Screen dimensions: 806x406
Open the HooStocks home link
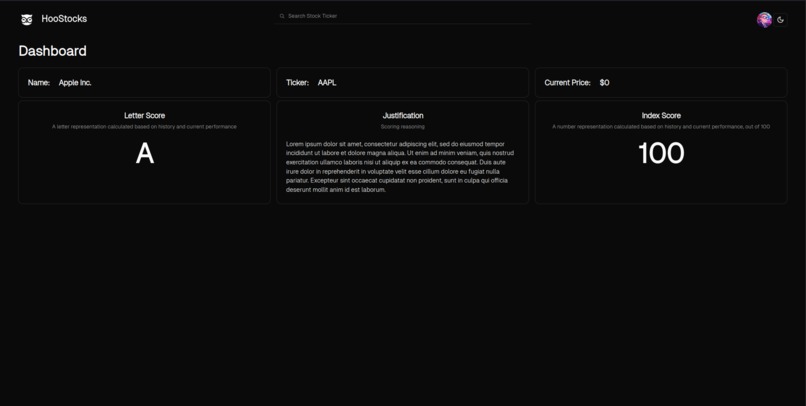64,19
